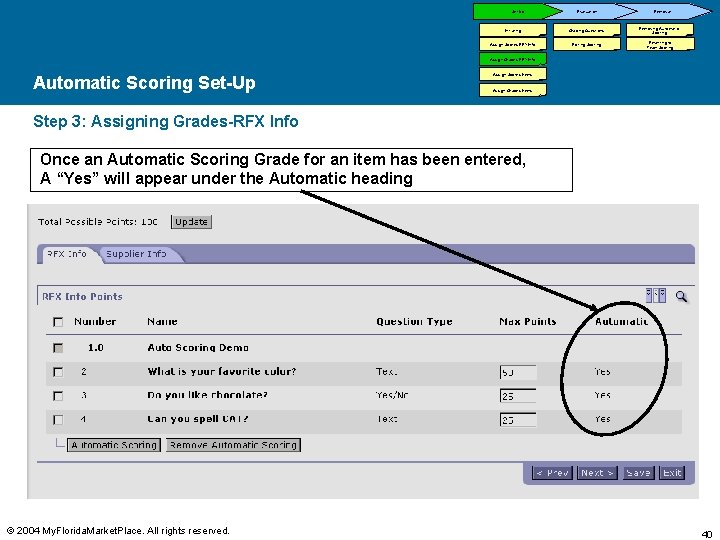
Task: Click the Update button beside Total Possible Points
Action: coord(191,222)
